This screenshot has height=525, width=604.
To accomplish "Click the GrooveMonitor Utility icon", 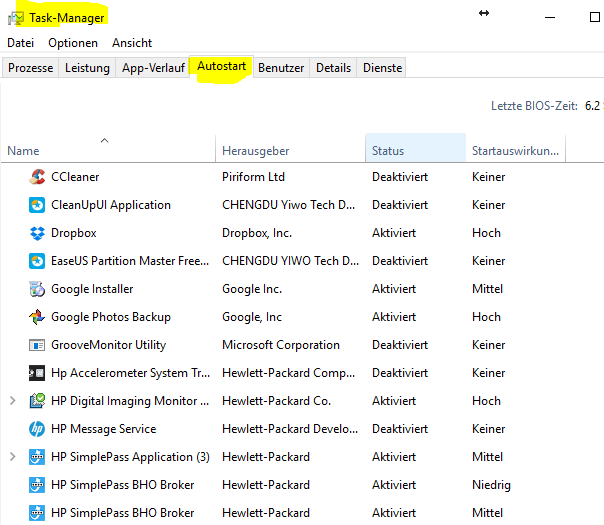I will point(37,345).
